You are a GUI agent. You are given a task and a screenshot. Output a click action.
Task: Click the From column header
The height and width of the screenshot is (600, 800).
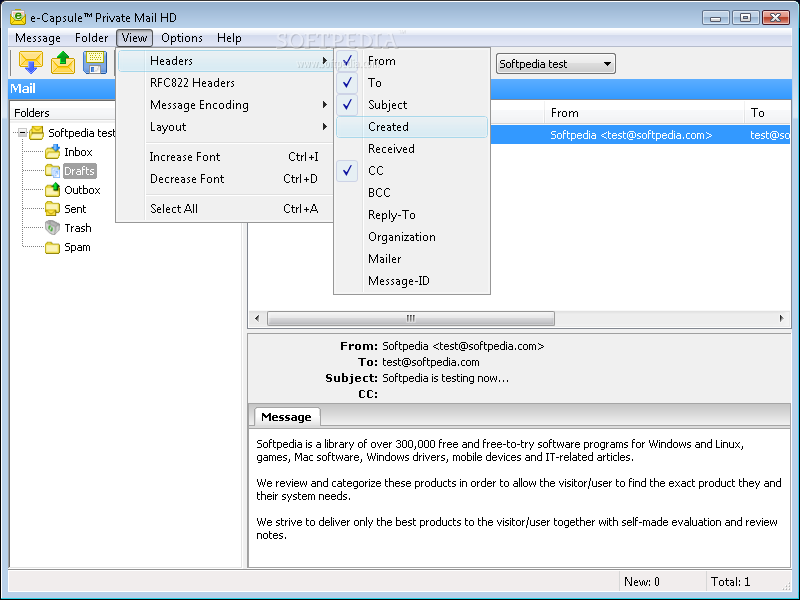[x=645, y=113]
